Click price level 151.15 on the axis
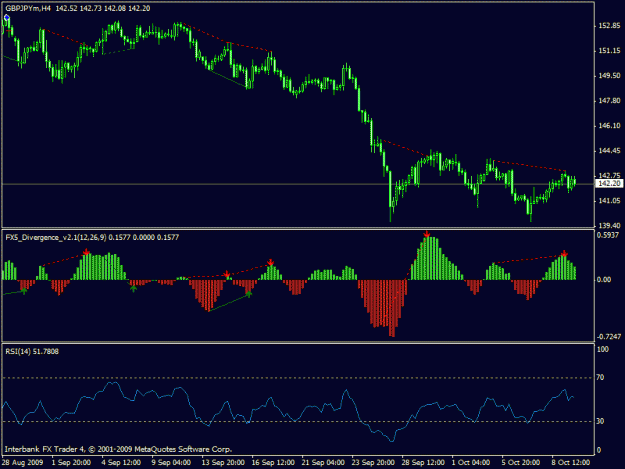The height and width of the screenshot is (469, 625). pos(609,51)
